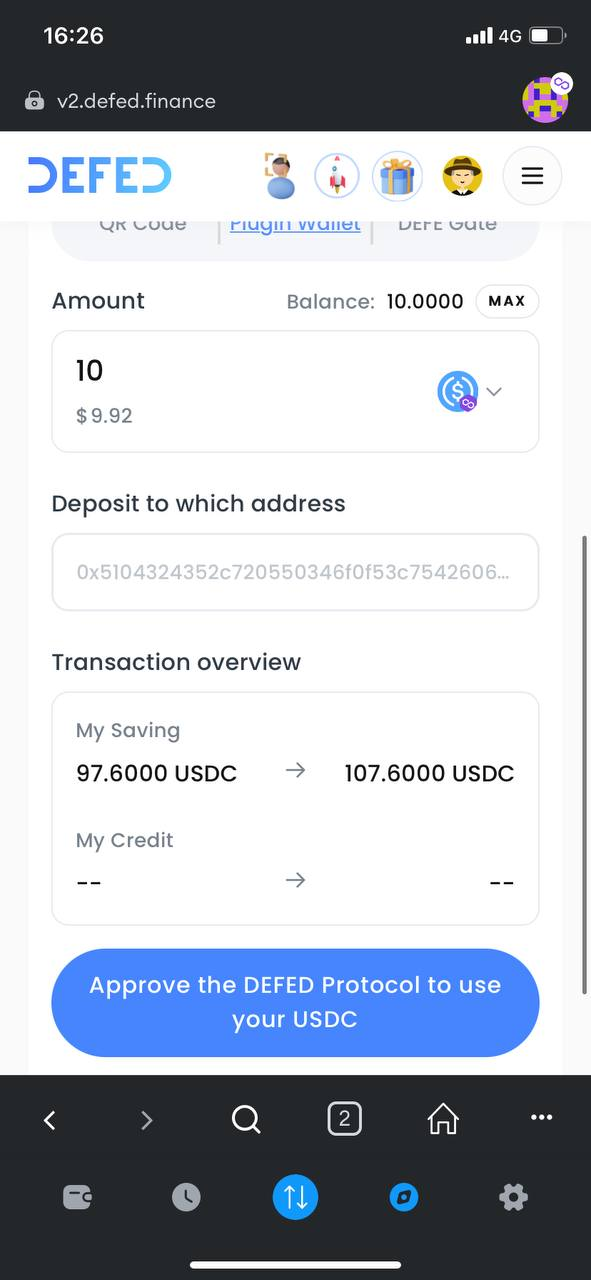
Task: Select the DEFE Gate tab
Action: [x=447, y=224]
